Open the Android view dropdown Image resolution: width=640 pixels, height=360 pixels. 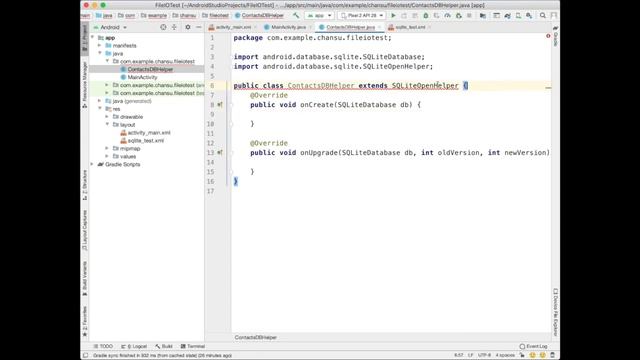tap(110, 27)
